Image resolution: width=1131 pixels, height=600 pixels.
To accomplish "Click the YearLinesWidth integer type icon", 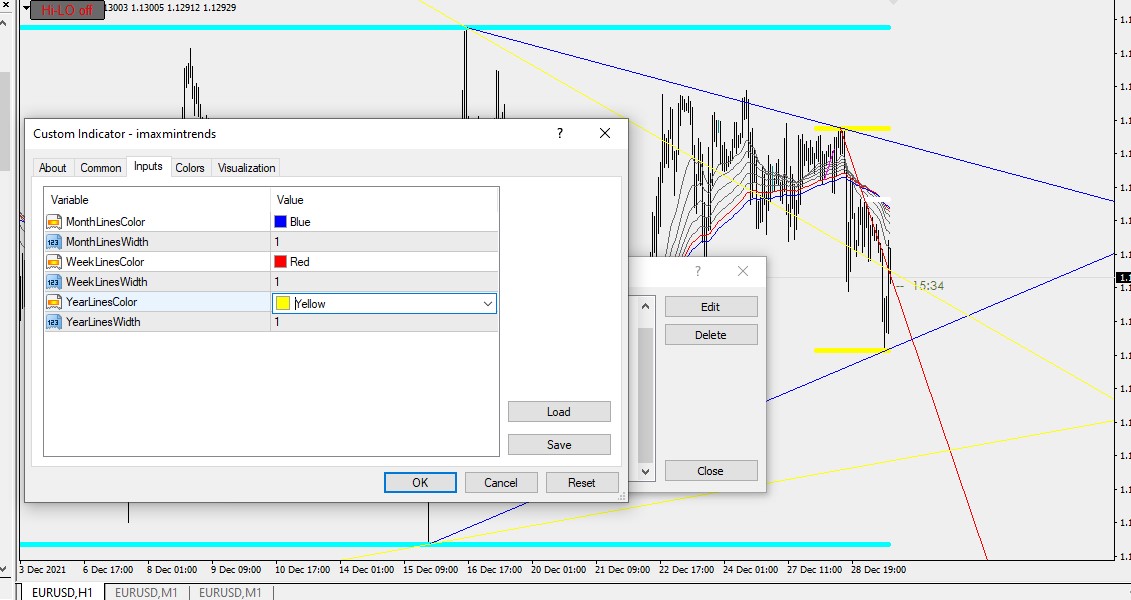I will (53, 322).
